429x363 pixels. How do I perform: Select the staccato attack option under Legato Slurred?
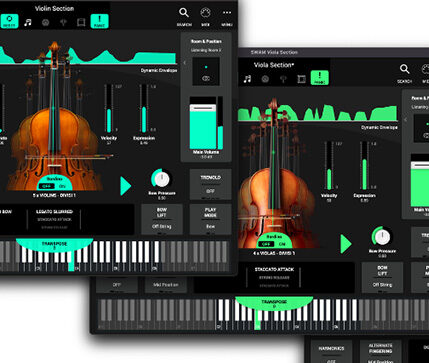(x=54, y=220)
